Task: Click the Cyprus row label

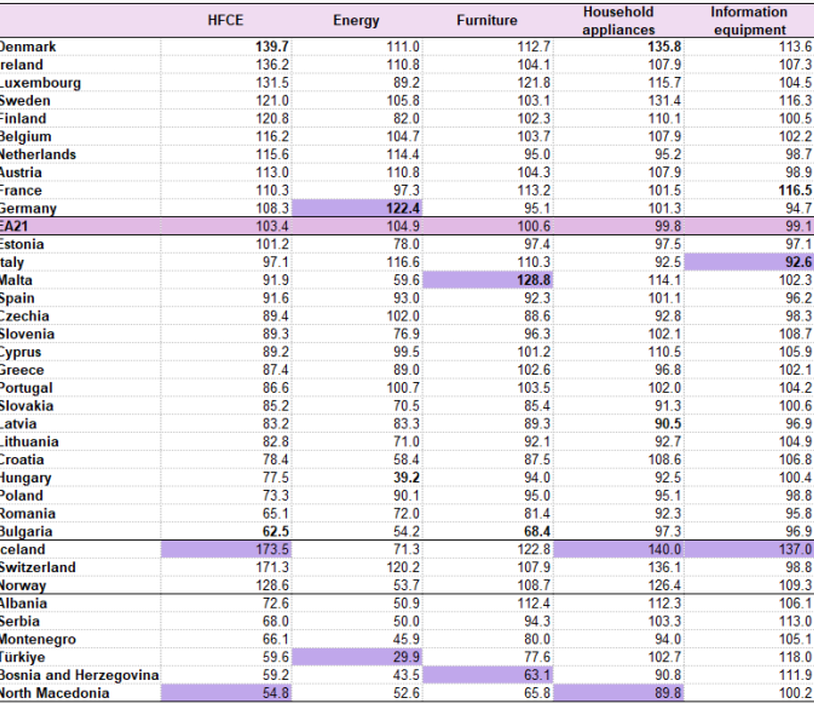Action: click(x=20, y=353)
